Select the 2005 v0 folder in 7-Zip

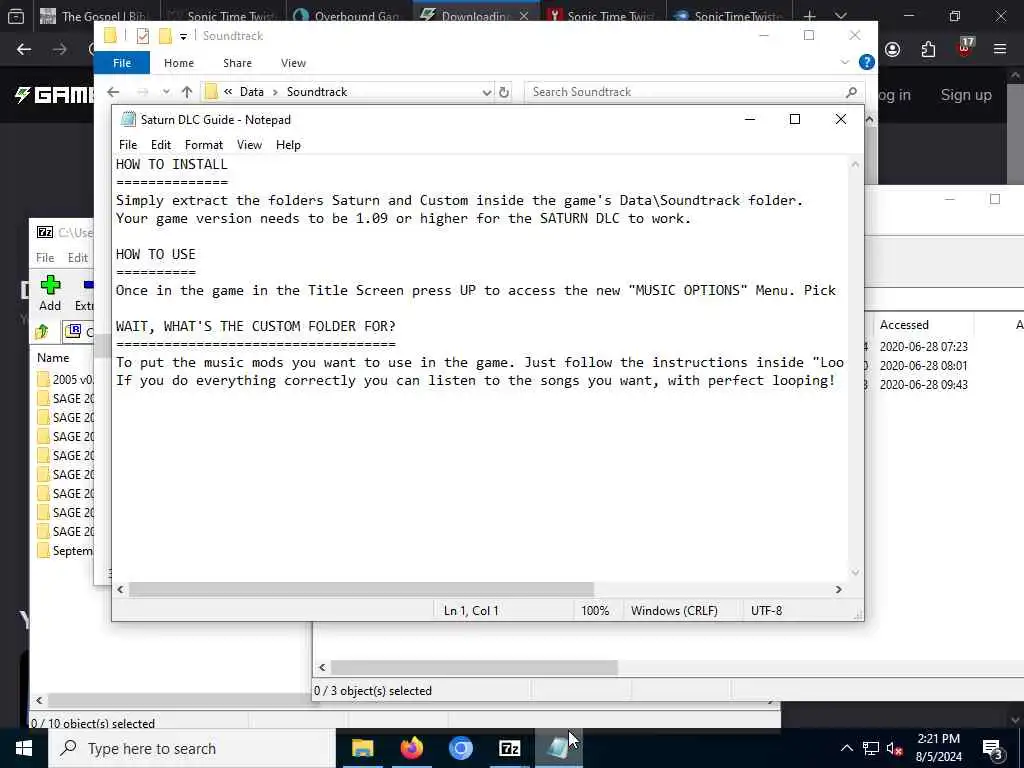[x=65, y=379]
